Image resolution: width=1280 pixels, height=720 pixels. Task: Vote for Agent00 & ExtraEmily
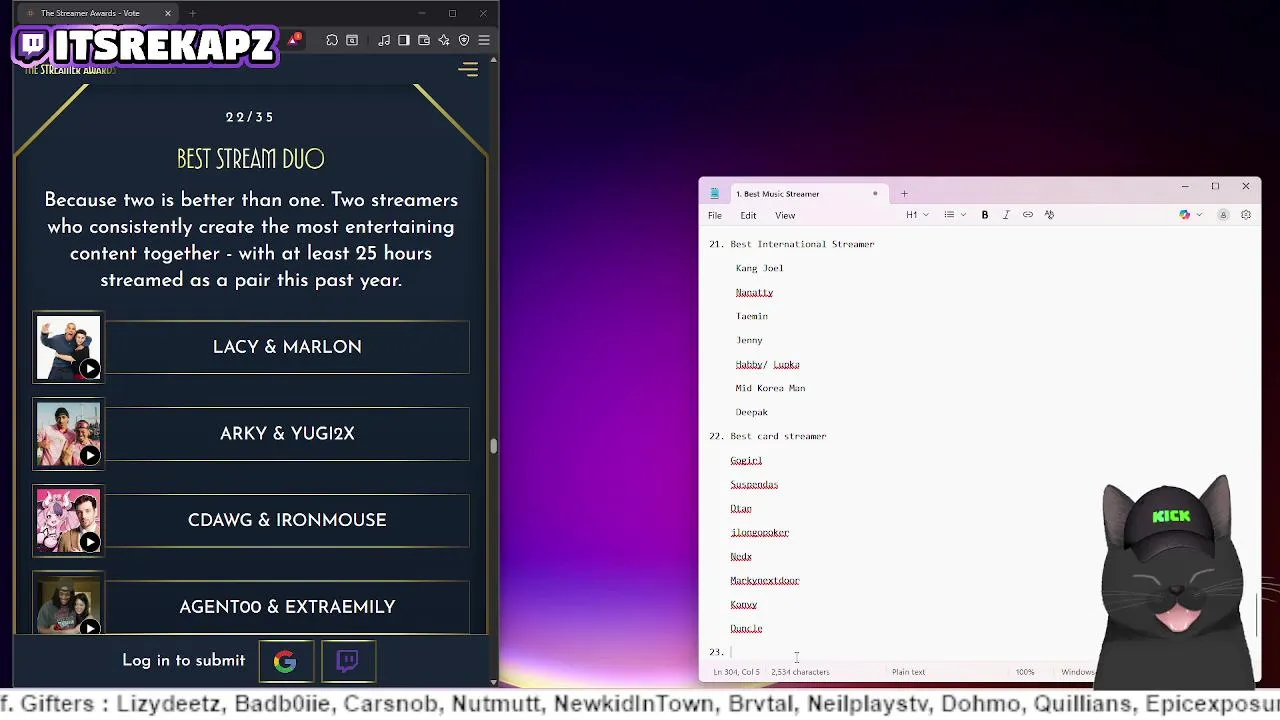pyautogui.click(x=287, y=606)
